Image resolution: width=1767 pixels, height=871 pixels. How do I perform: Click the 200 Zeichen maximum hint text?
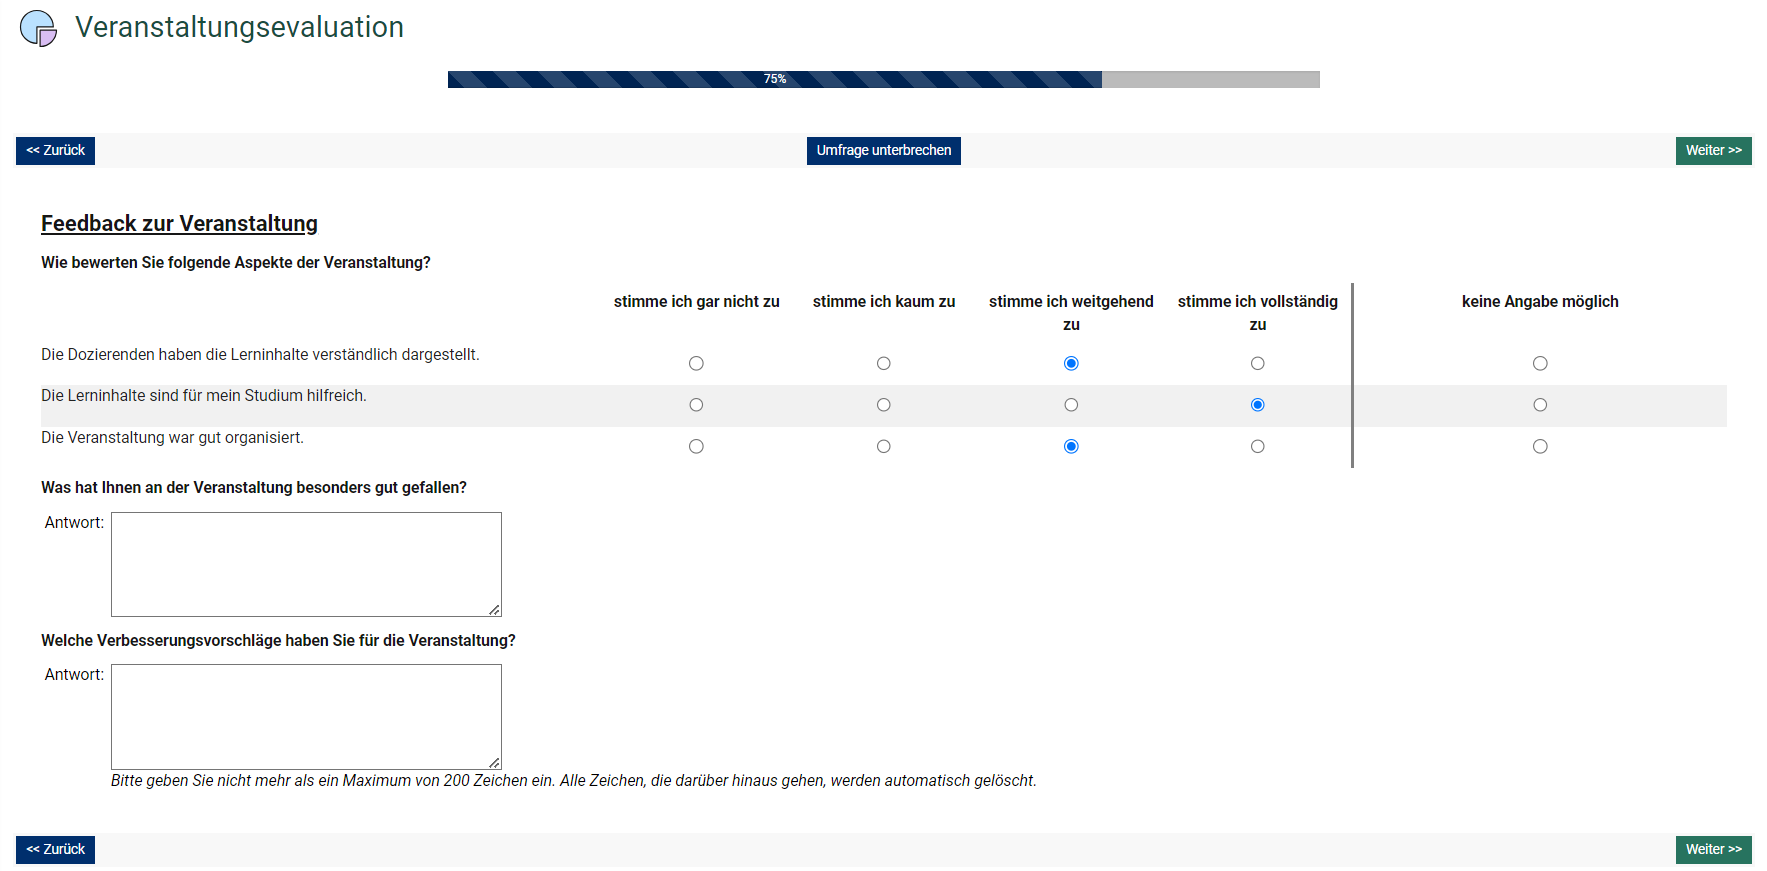[x=573, y=781]
